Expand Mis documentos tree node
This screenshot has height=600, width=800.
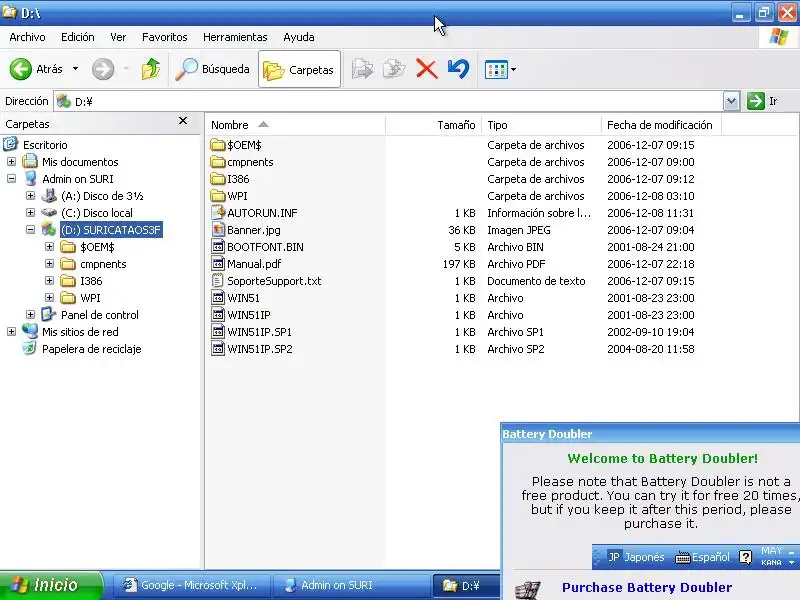pyautogui.click(x=11, y=162)
